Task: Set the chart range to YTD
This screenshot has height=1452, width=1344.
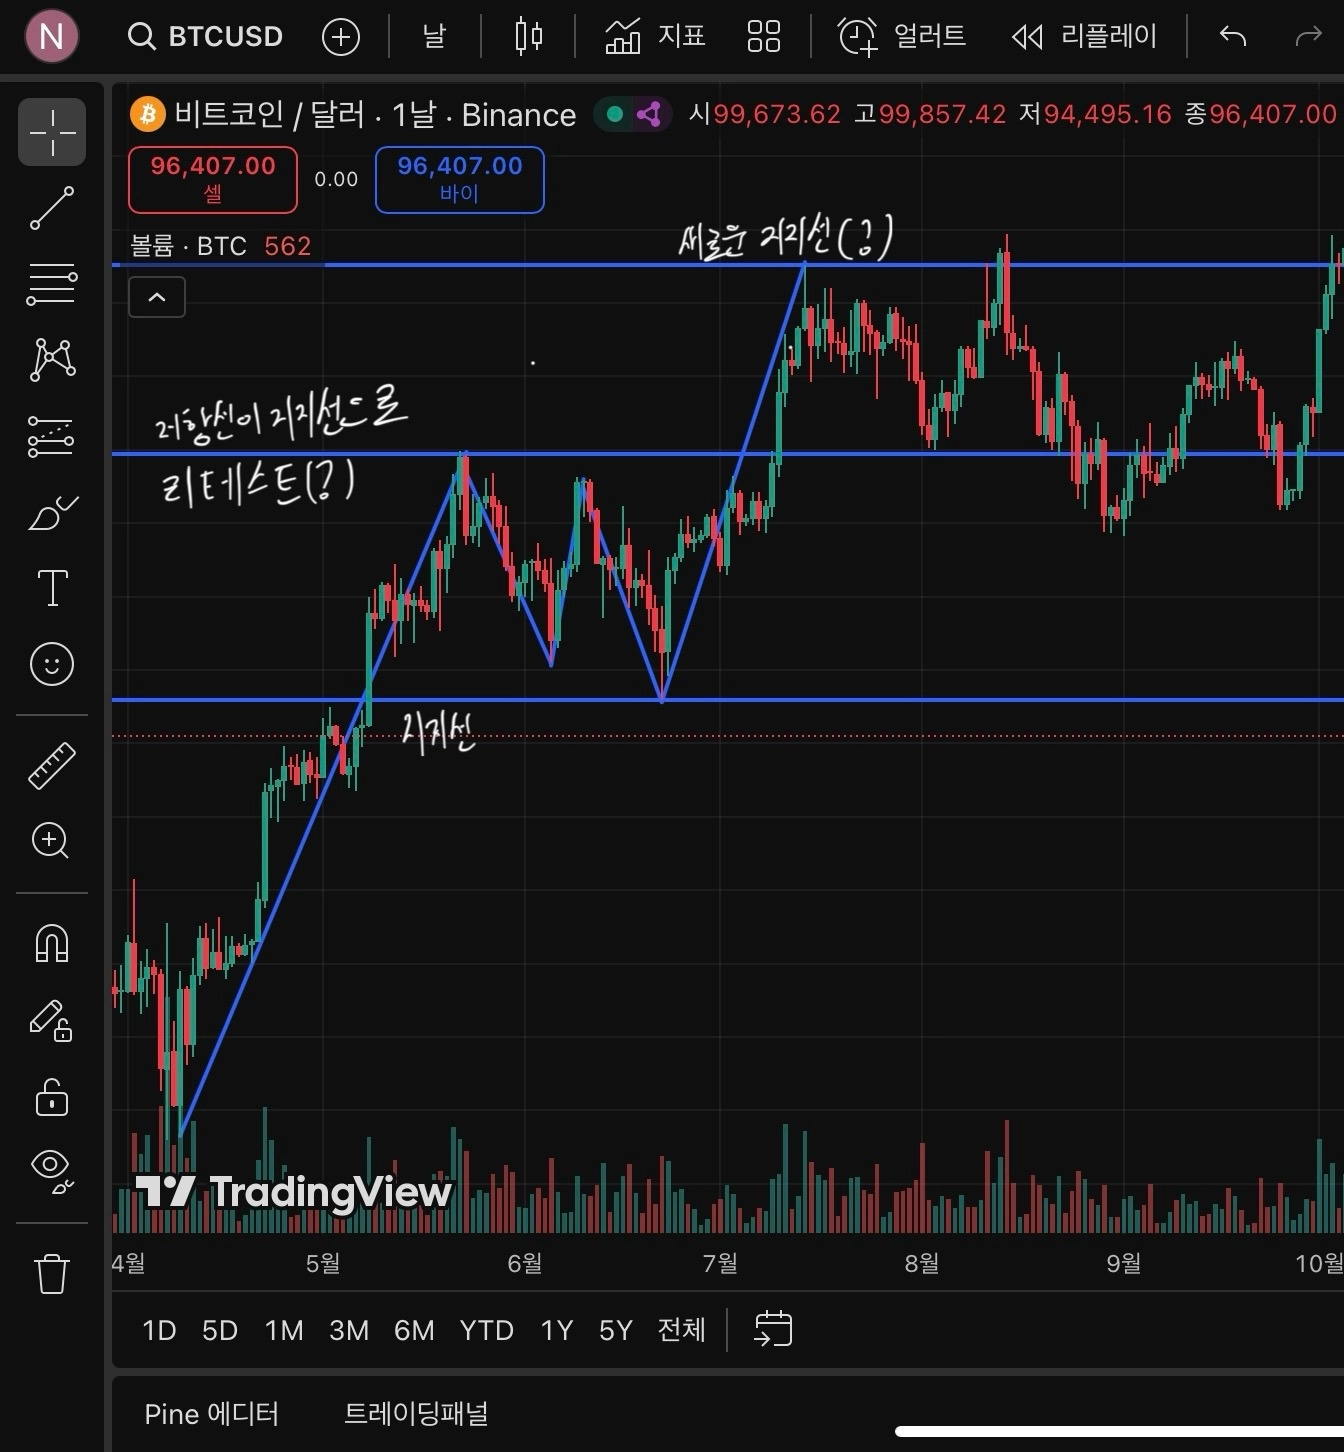Action: 487,1330
